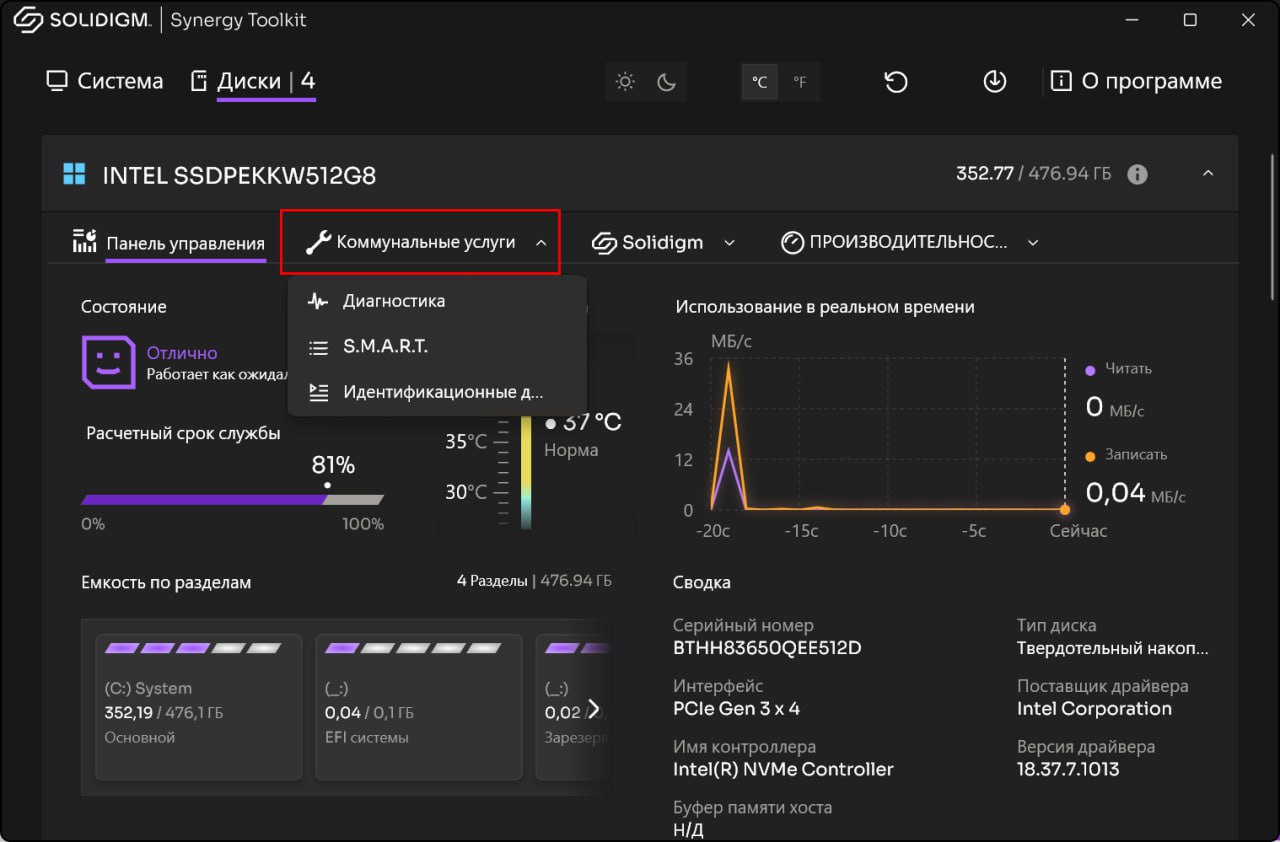Choose Идентификационные данные menu entry
Viewport: 1280px width, 842px height.
(x=436, y=392)
